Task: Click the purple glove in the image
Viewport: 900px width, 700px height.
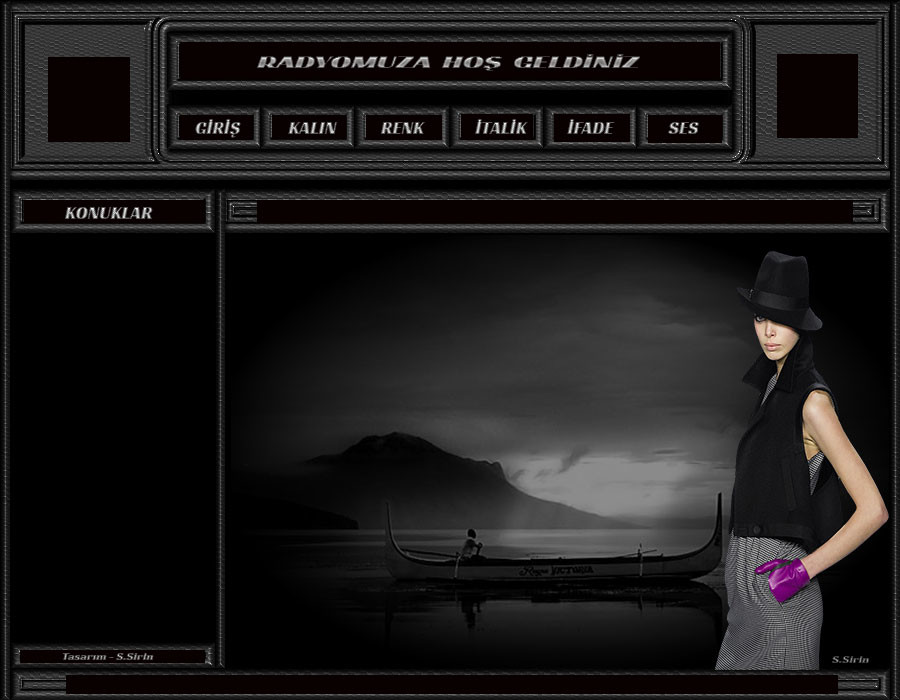Action: (x=783, y=579)
